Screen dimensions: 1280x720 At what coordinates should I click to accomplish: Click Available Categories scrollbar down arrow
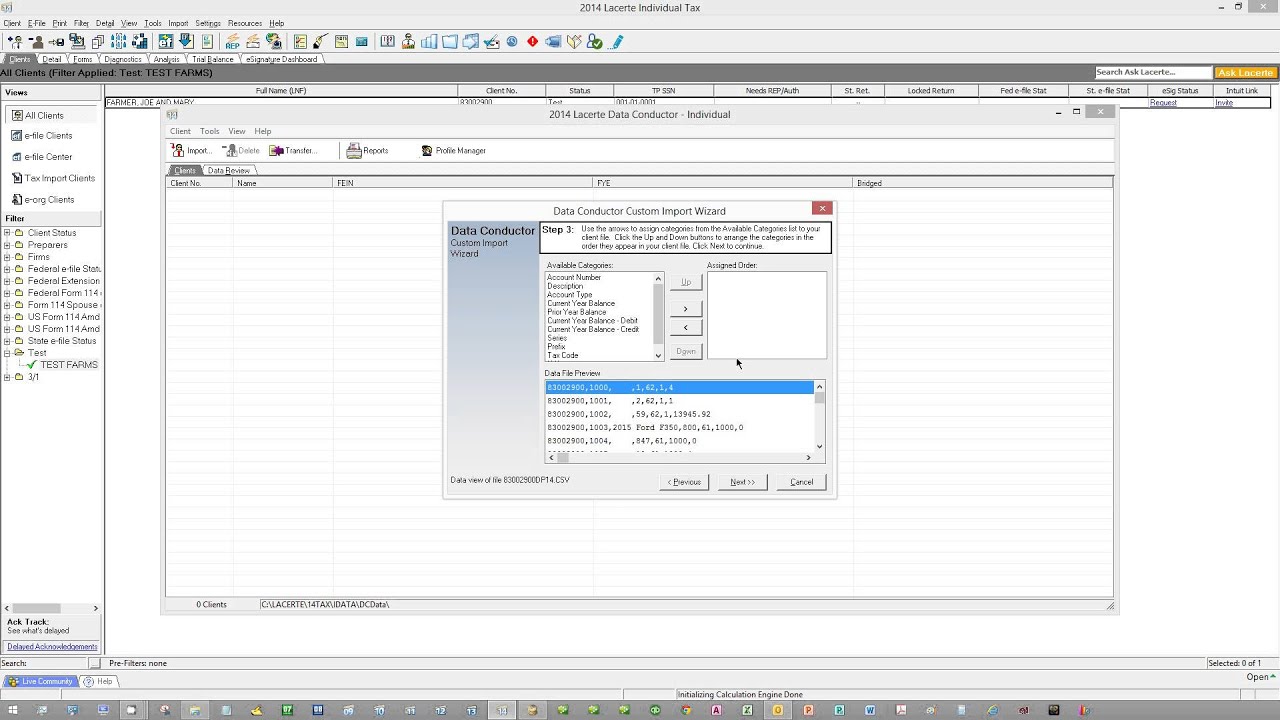pos(658,355)
